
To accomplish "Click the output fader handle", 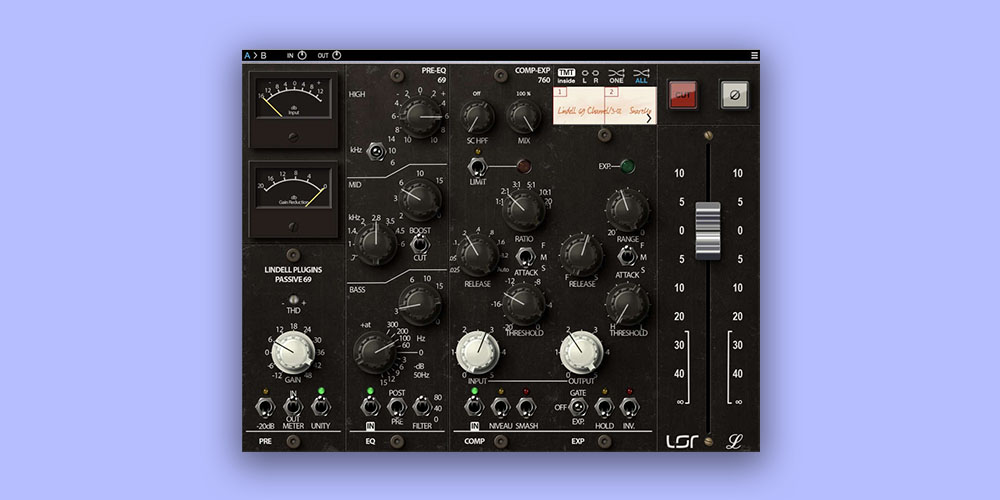I will click(x=707, y=231).
